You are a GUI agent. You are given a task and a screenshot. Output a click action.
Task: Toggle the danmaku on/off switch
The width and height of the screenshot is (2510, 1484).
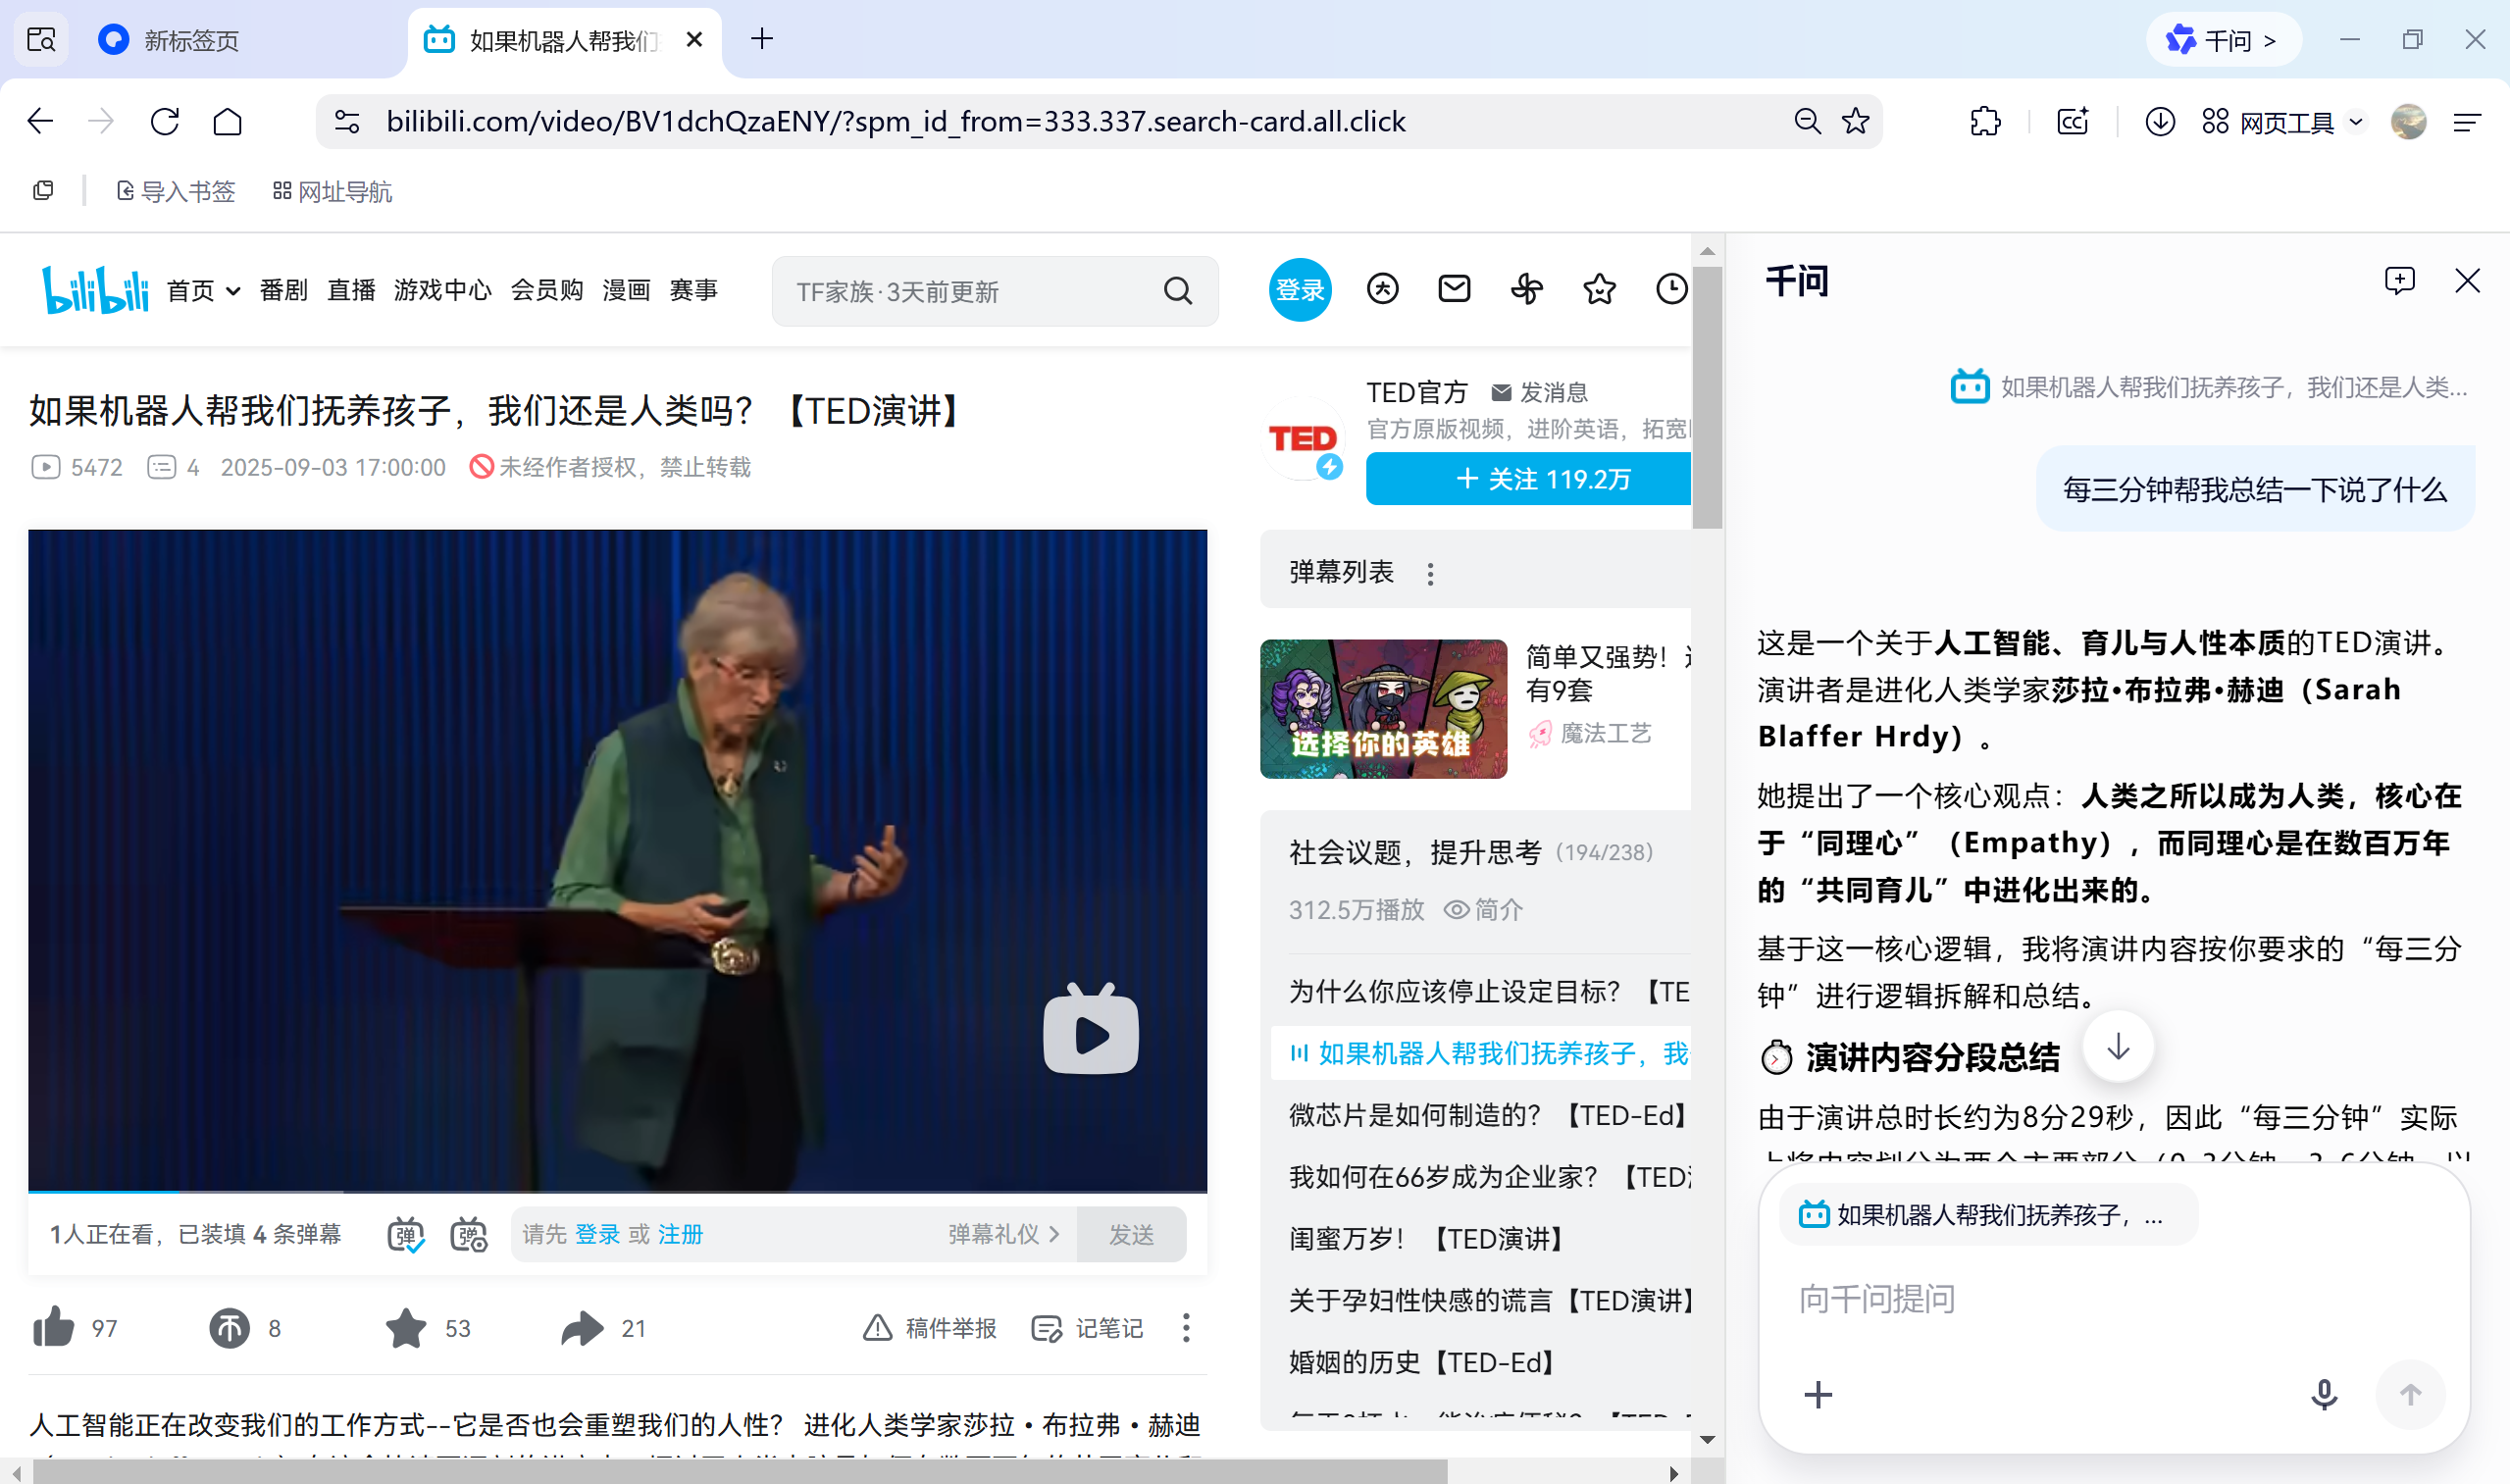click(x=405, y=1235)
